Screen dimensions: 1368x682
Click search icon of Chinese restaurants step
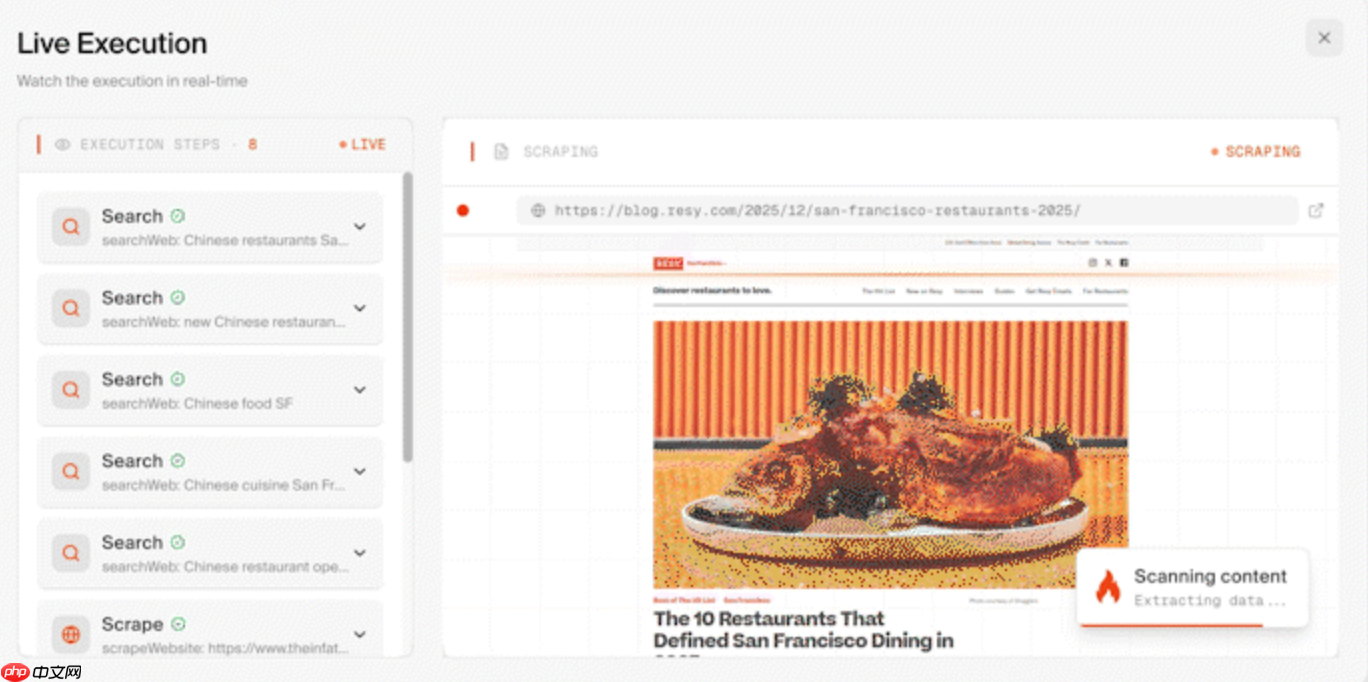(x=71, y=227)
